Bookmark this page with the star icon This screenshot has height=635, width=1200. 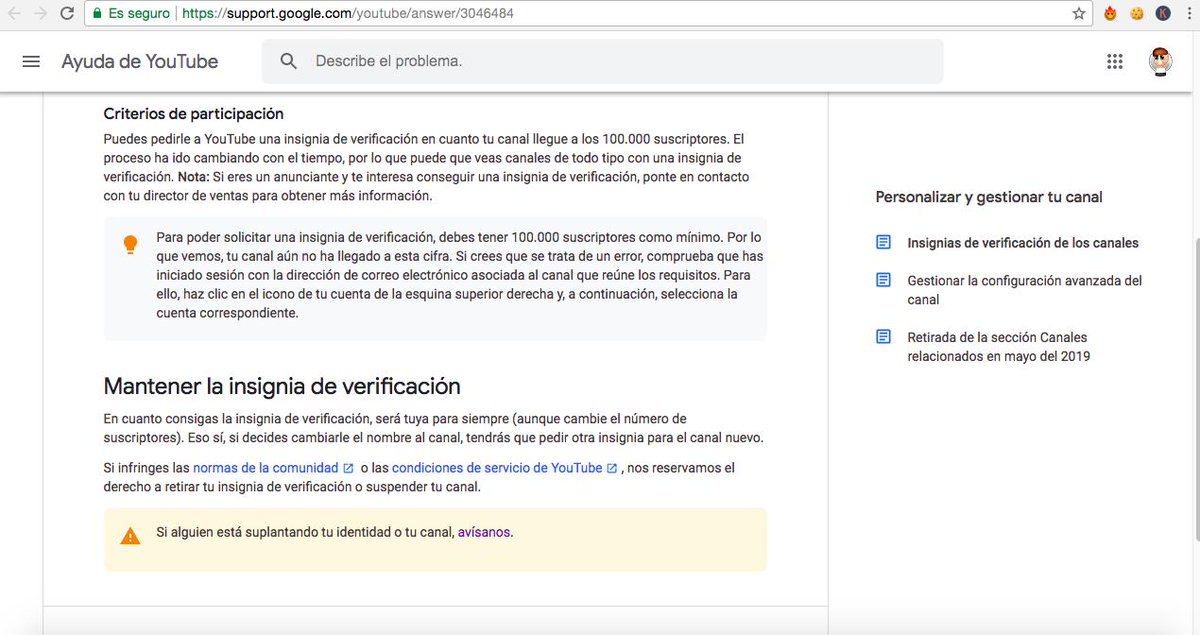point(1079,14)
